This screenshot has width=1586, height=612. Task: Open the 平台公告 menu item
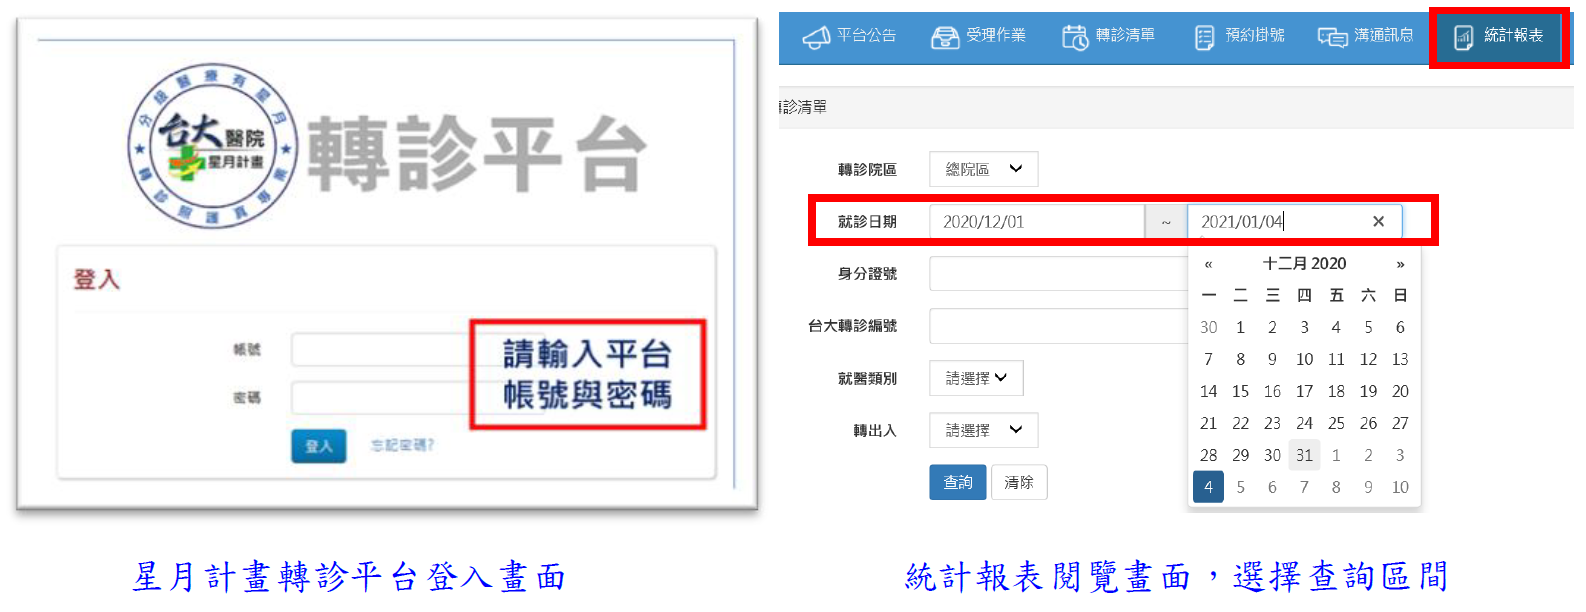849,37
